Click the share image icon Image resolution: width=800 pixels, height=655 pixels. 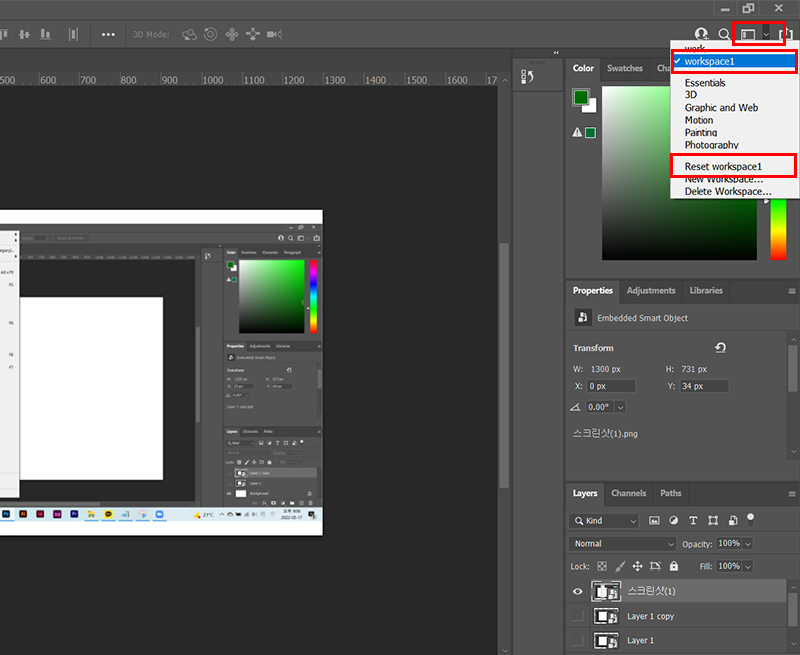(786, 34)
